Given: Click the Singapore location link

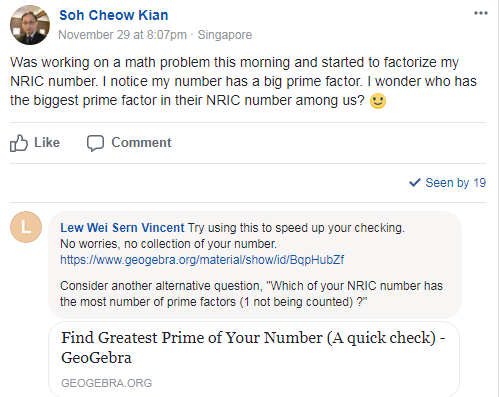Looking at the screenshot, I should 225,35.
